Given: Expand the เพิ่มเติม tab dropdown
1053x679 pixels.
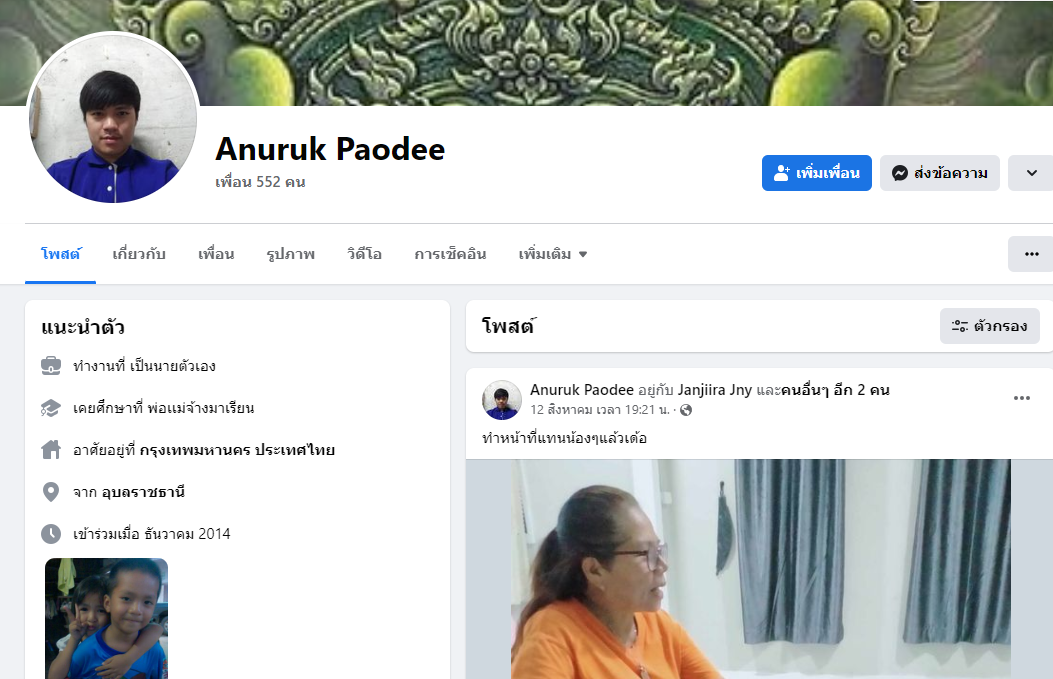Looking at the screenshot, I should [x=553, y=255].
